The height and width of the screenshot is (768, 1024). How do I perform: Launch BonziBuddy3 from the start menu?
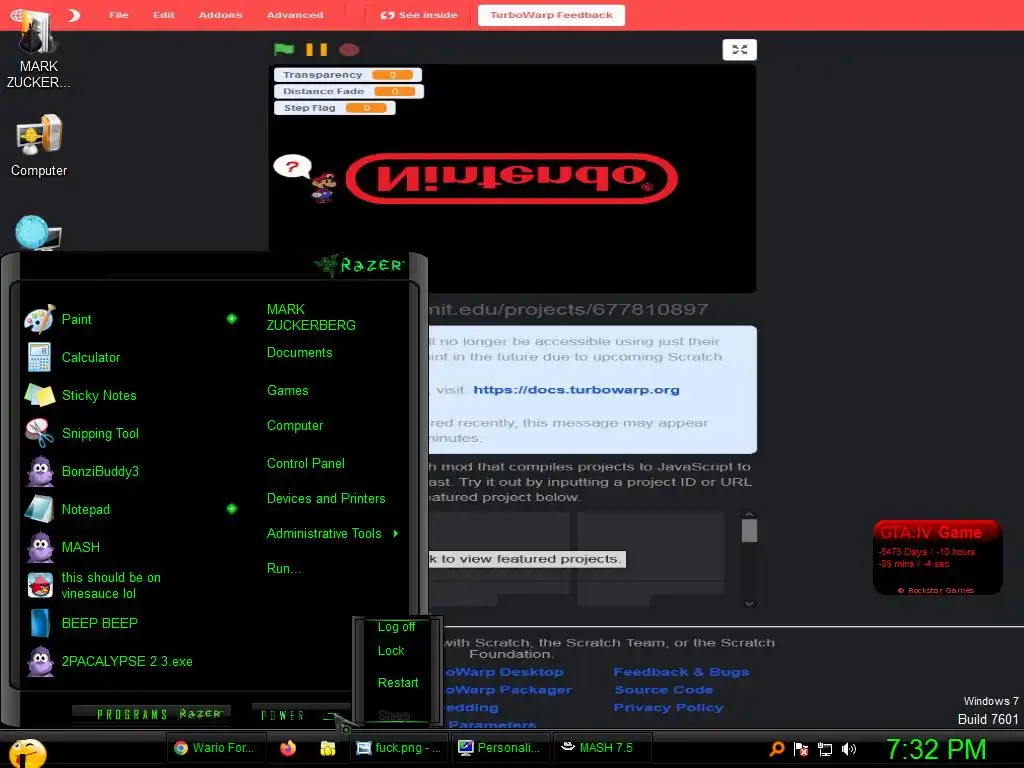pos(82,471)
